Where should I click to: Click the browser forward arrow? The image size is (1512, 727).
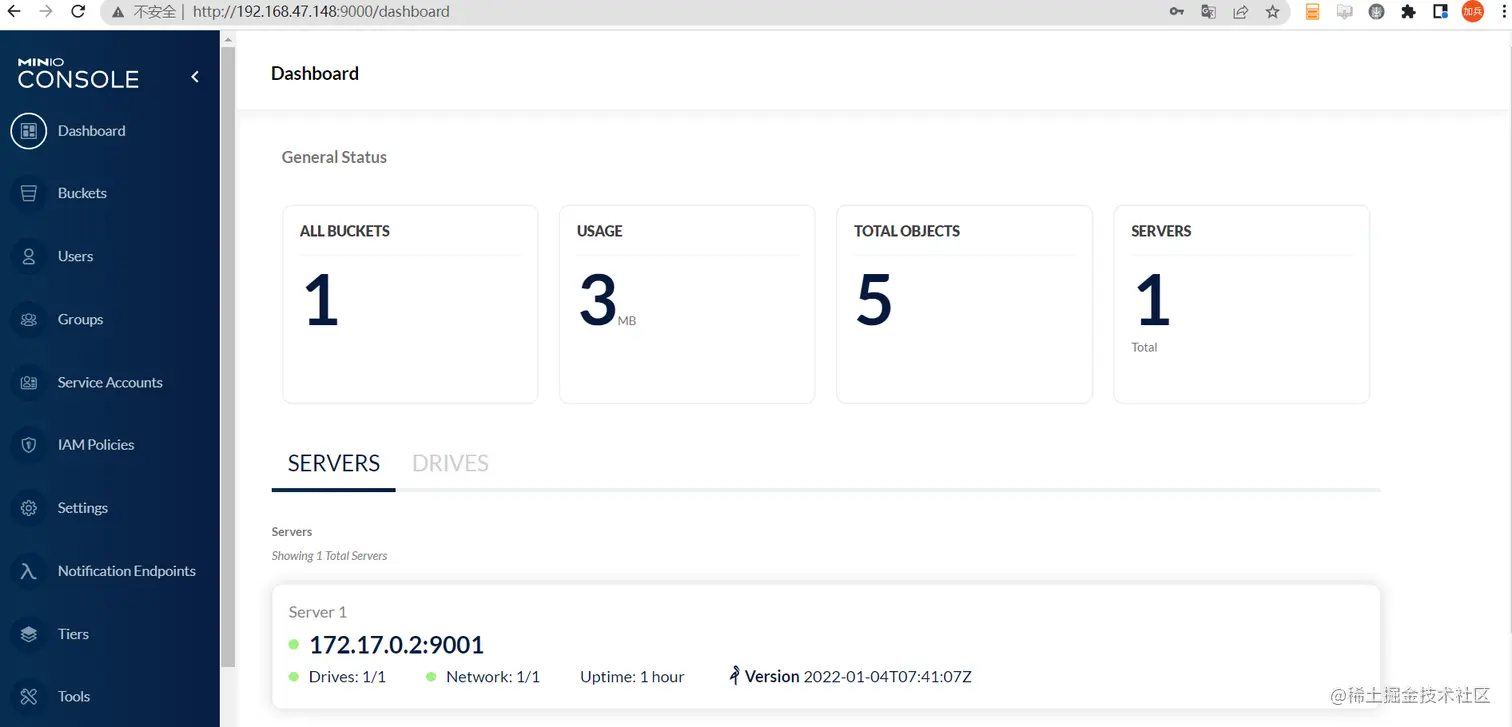pyautogui.click(x=46, y=12)
